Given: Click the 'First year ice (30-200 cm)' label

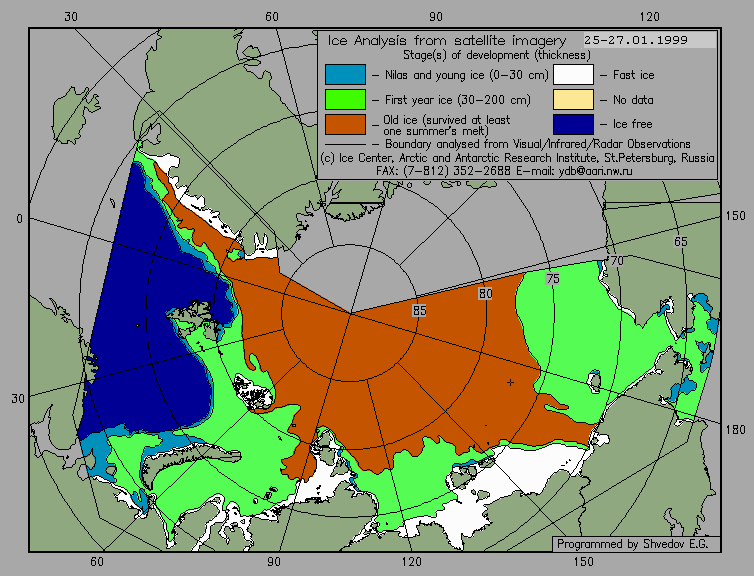Looking at the screenshot, I should (458, 100).
